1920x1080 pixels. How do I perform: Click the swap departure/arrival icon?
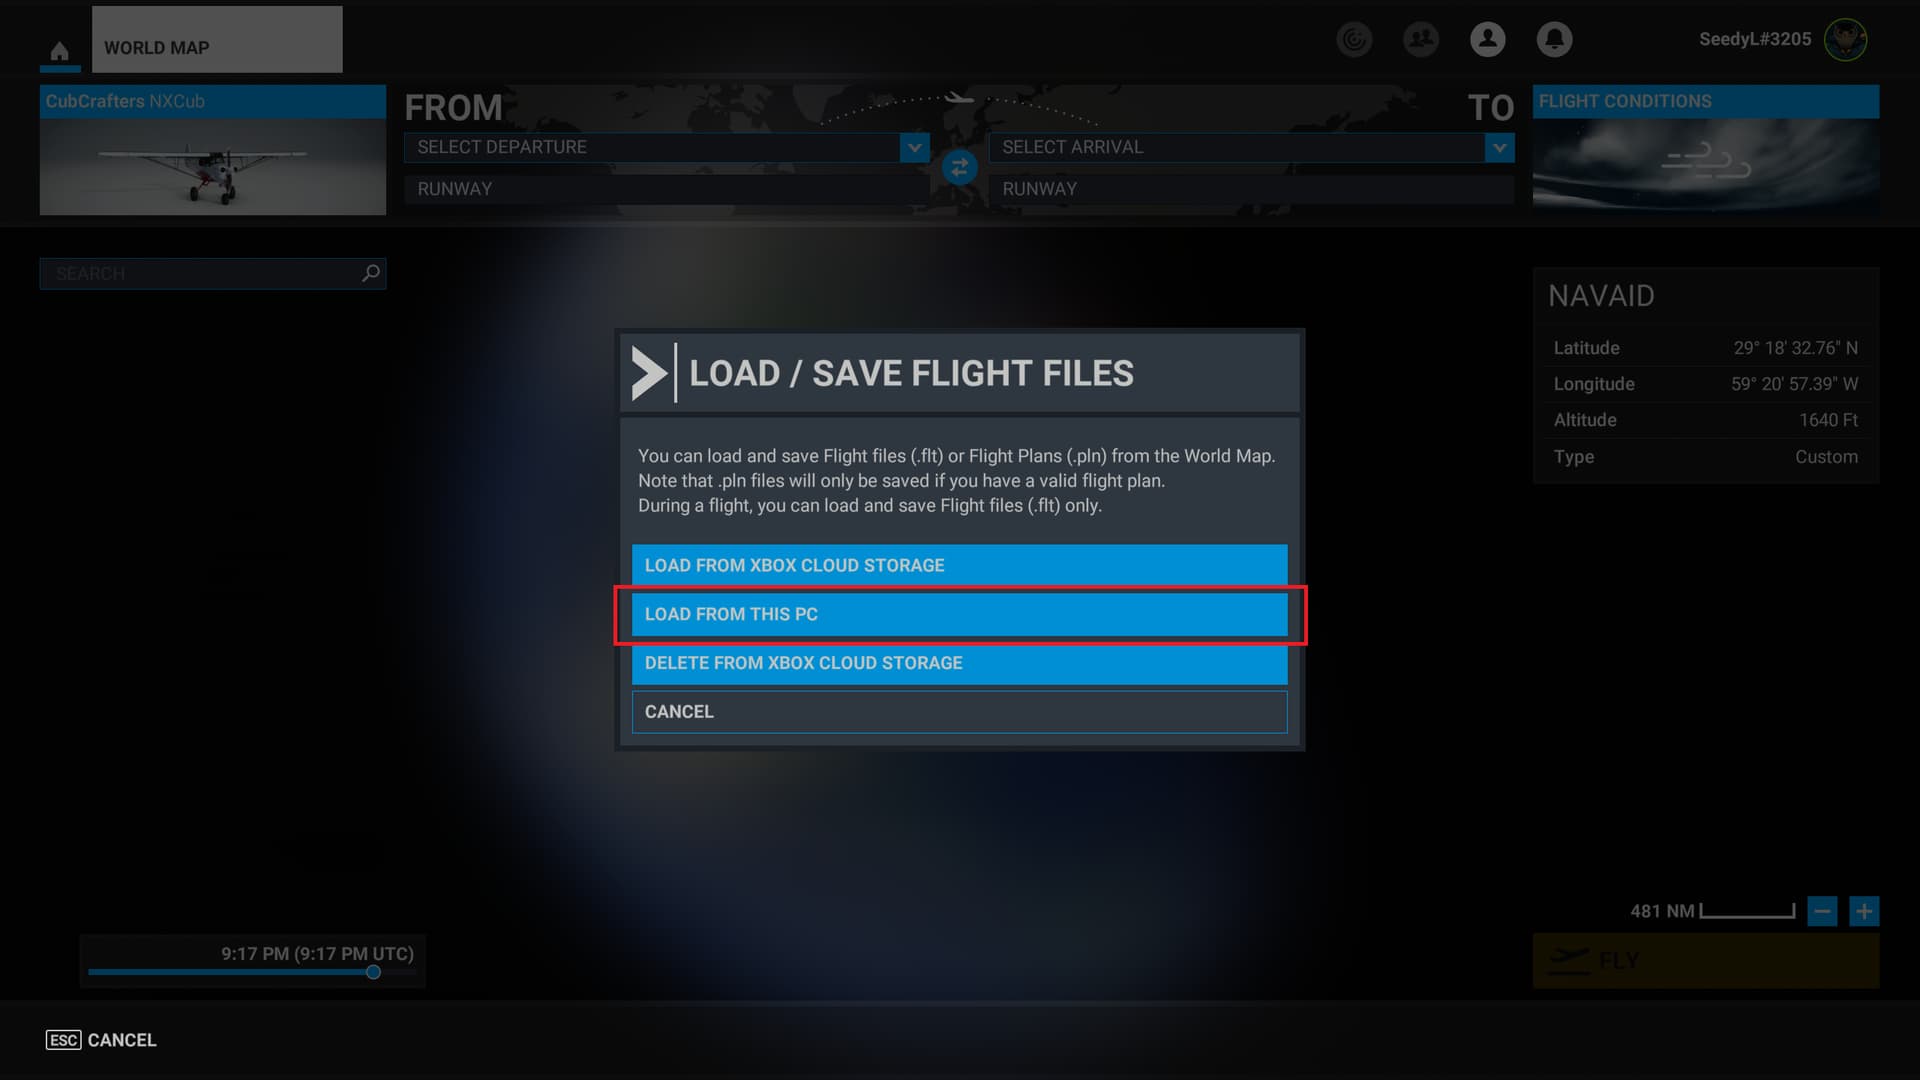pos(959,167)
